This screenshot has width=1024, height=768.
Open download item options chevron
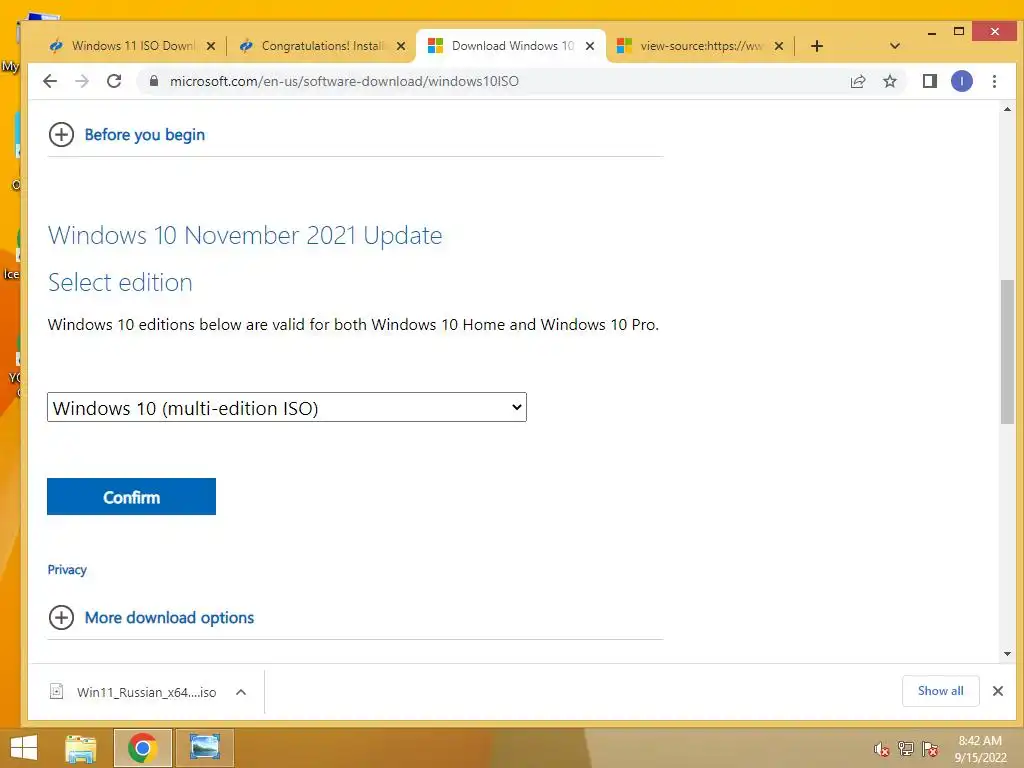pos(241,692)
